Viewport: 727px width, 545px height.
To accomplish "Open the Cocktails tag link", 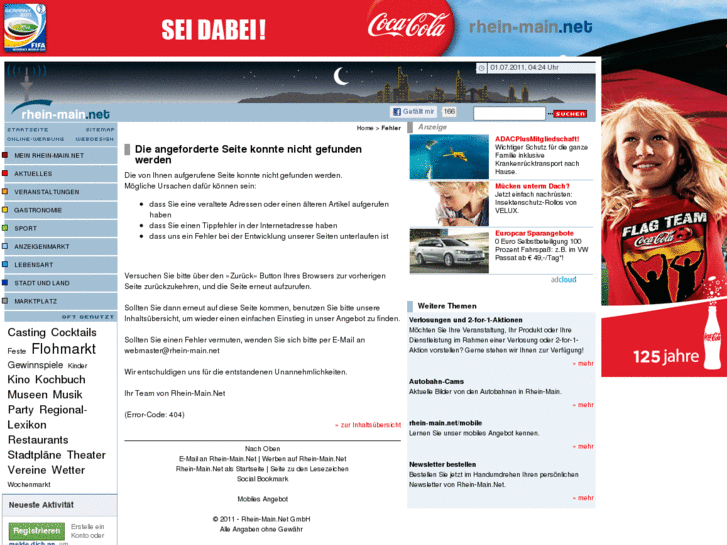I will point(74,333).
